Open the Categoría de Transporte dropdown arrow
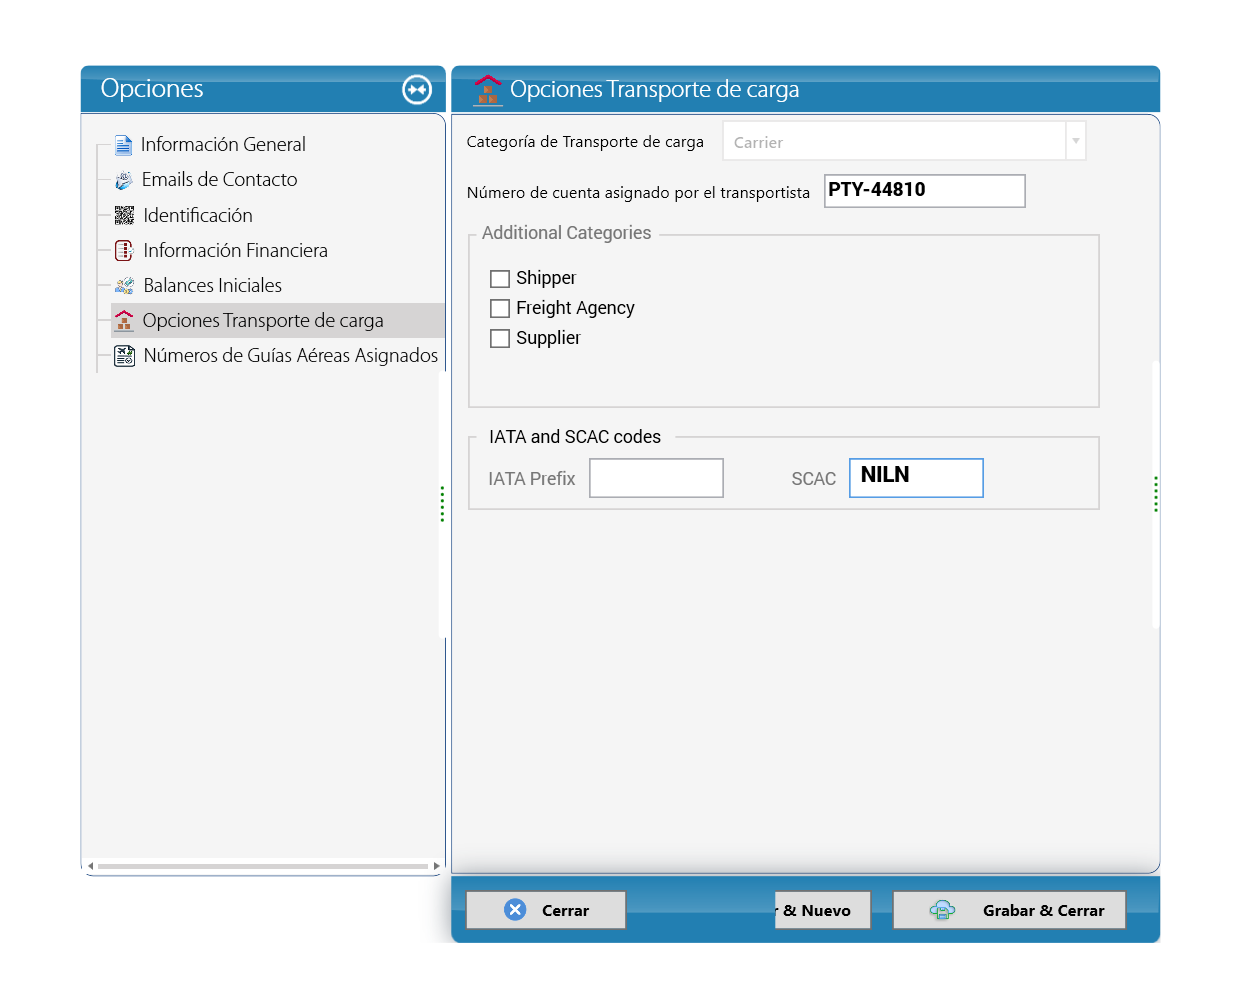The height and width of the screenshot is (1000, 1250). tap(1076, 141)
